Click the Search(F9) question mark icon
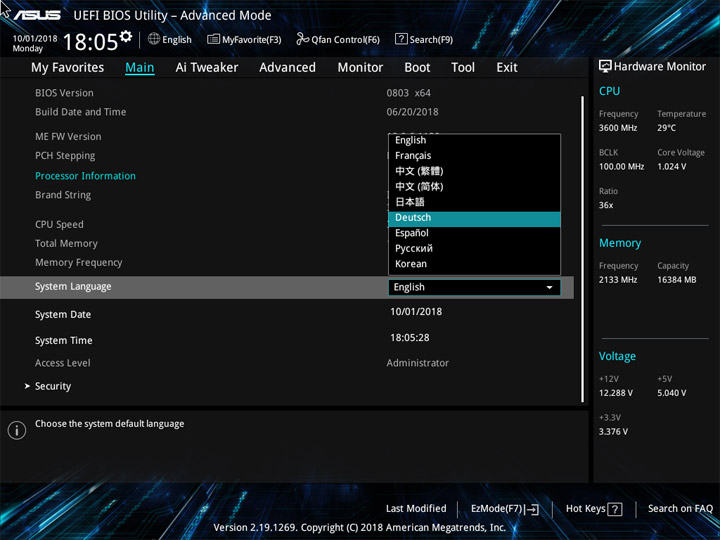The image size is (720, 540). 401,39
